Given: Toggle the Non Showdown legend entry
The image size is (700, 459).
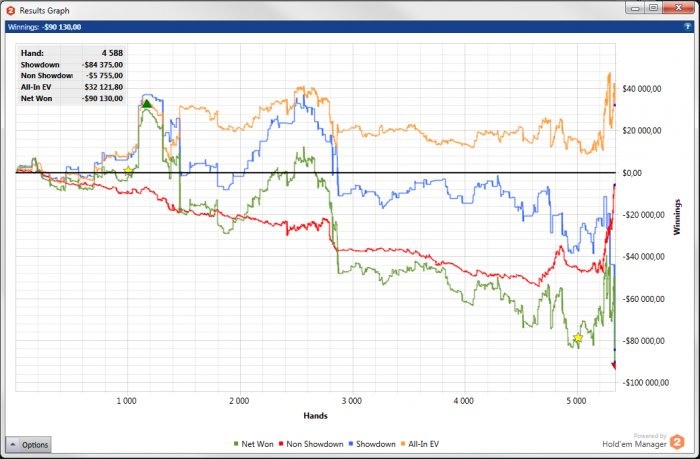Looking at the screenshot, I should [311, 444].
